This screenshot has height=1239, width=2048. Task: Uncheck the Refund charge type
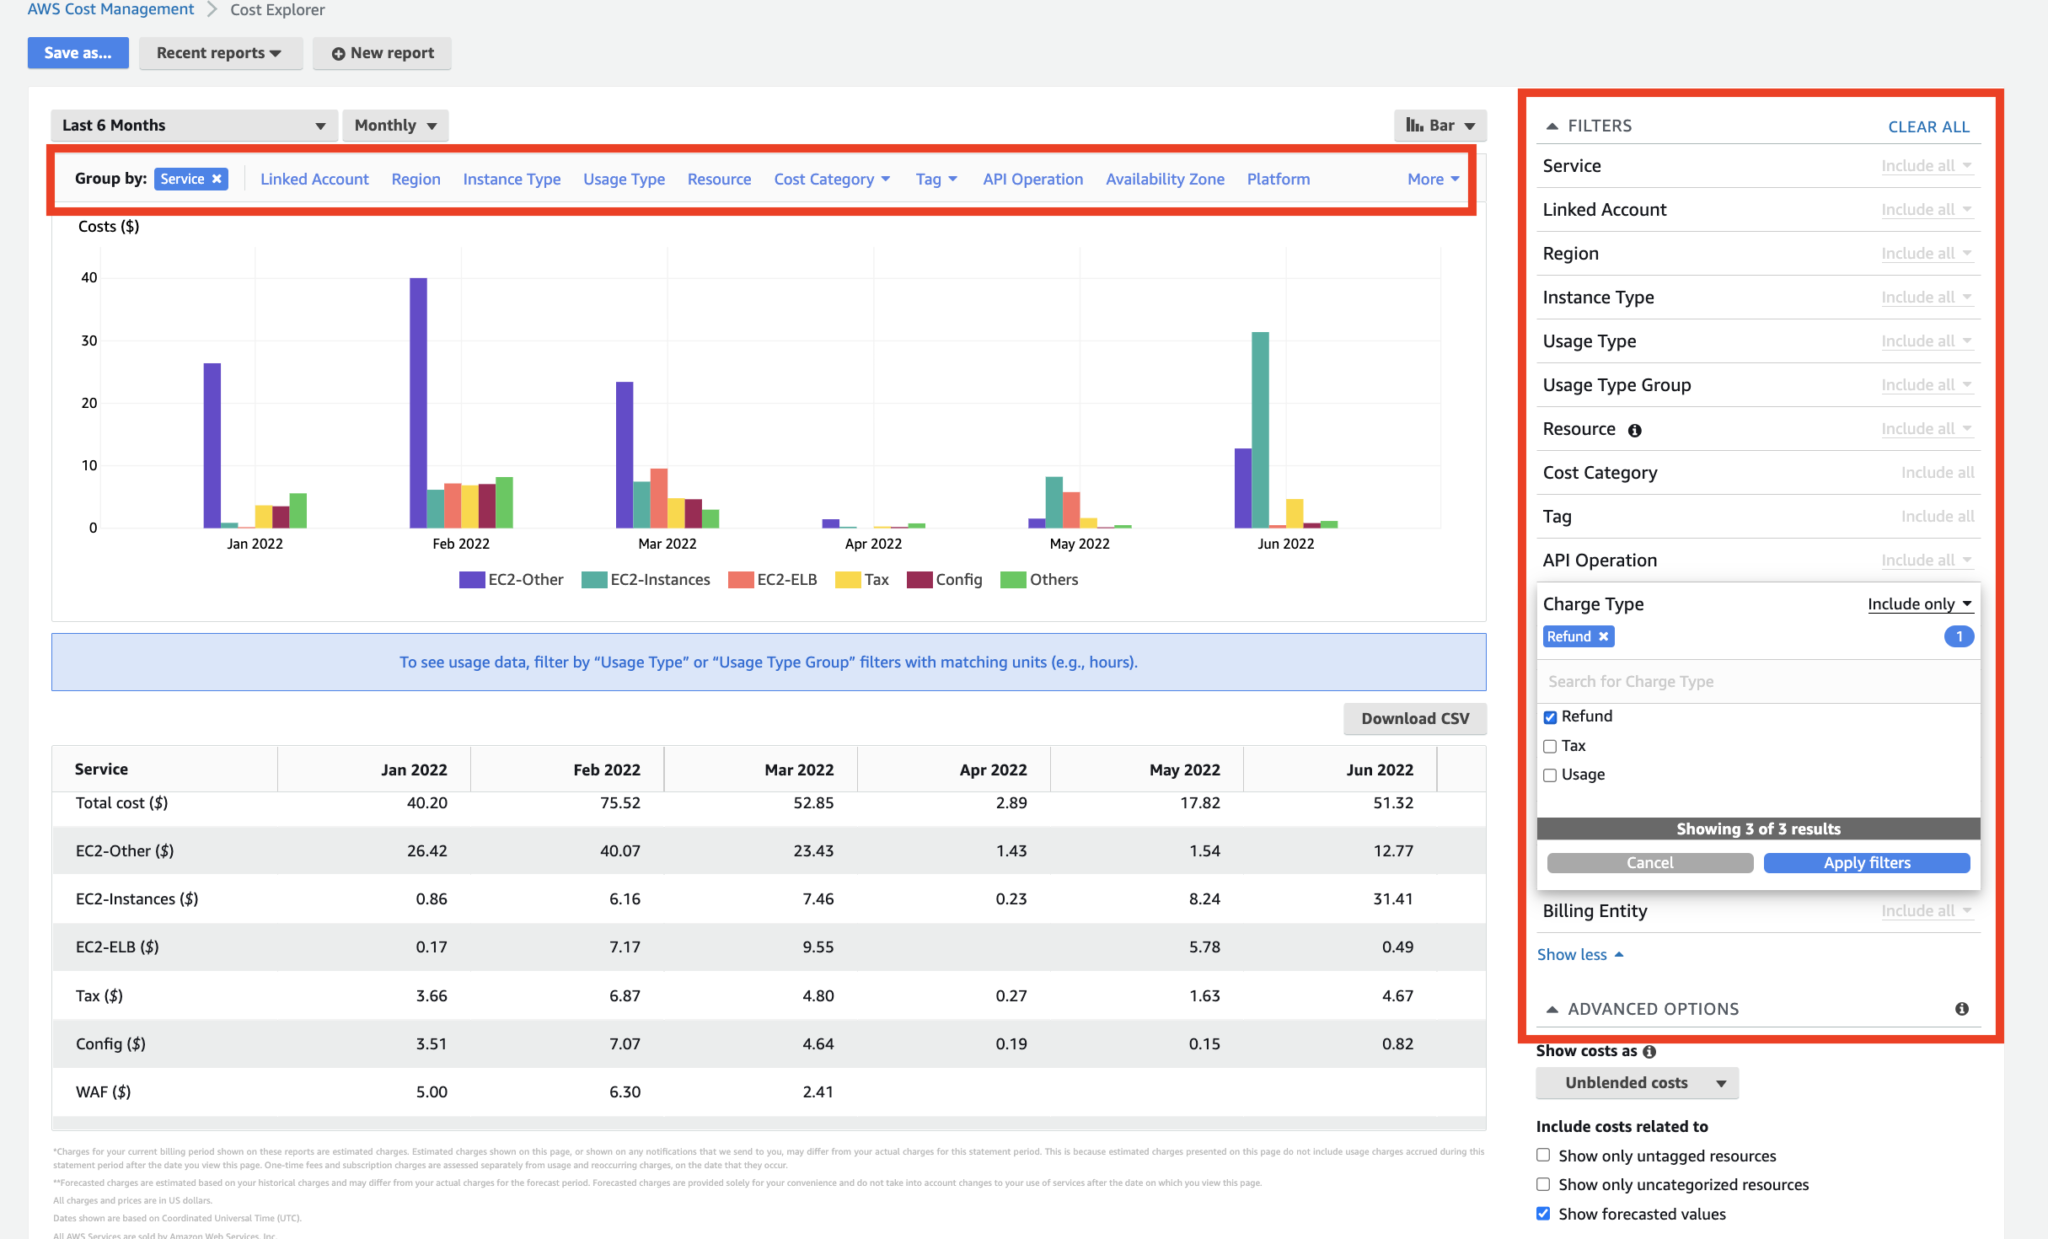(1550, 717)
